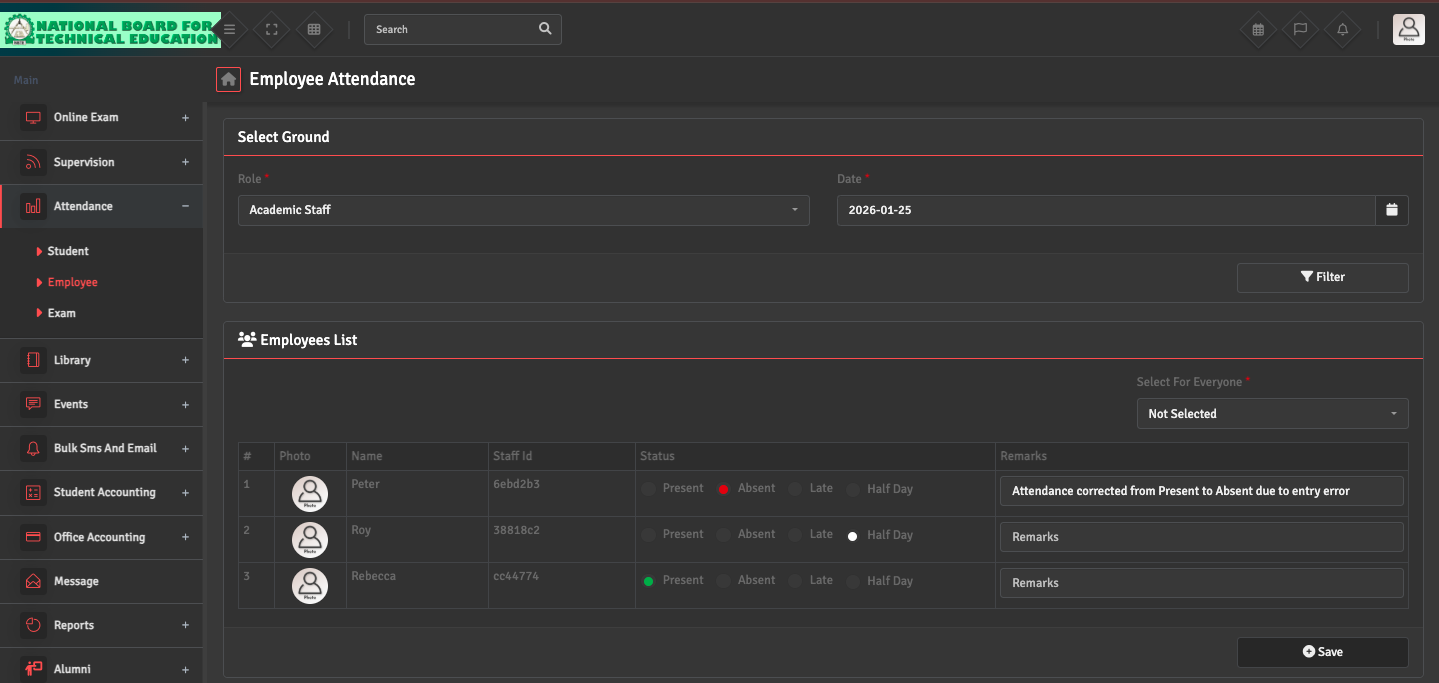
Task: Click the Filter button
Action: click(x=1322, y=277)
